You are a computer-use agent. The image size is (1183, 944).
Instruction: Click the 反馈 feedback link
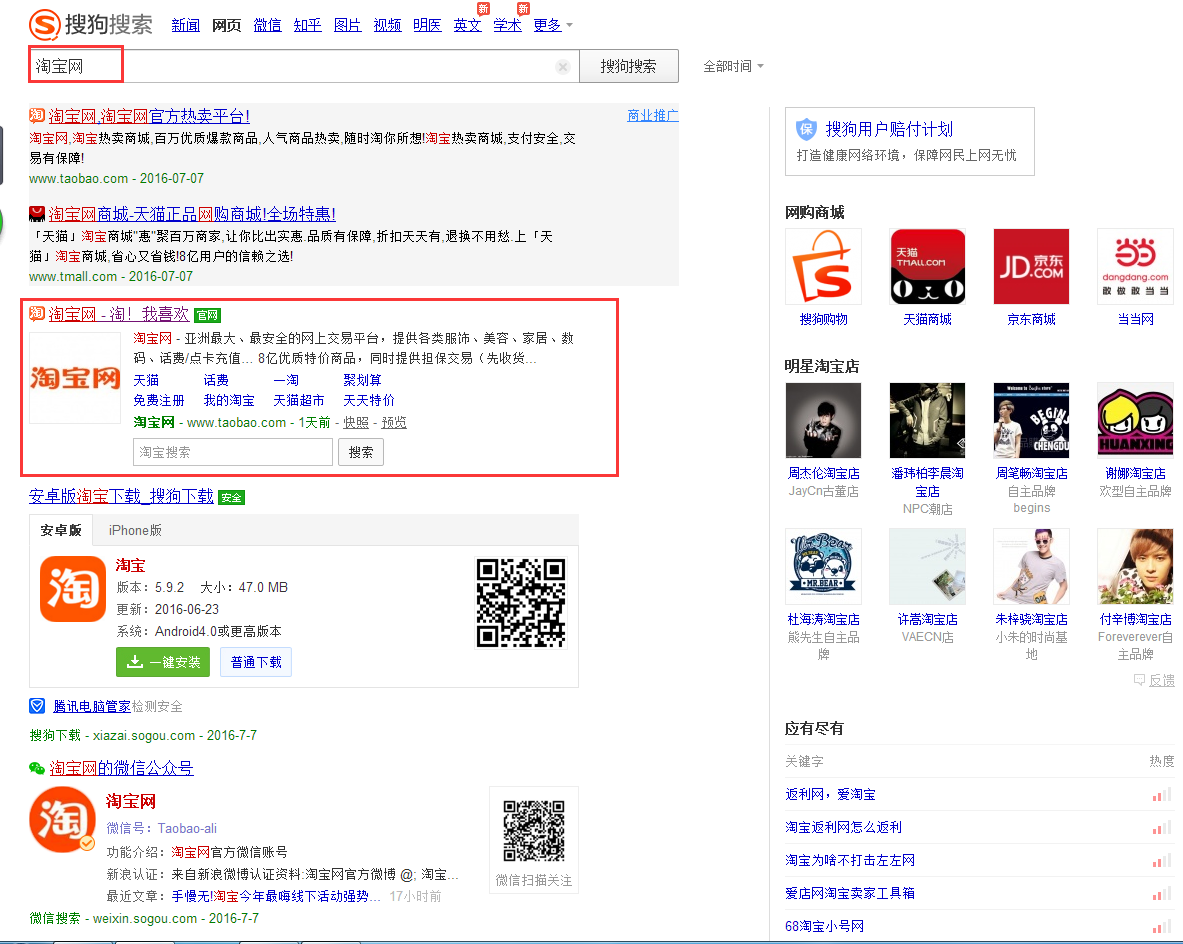point(1161,680)
